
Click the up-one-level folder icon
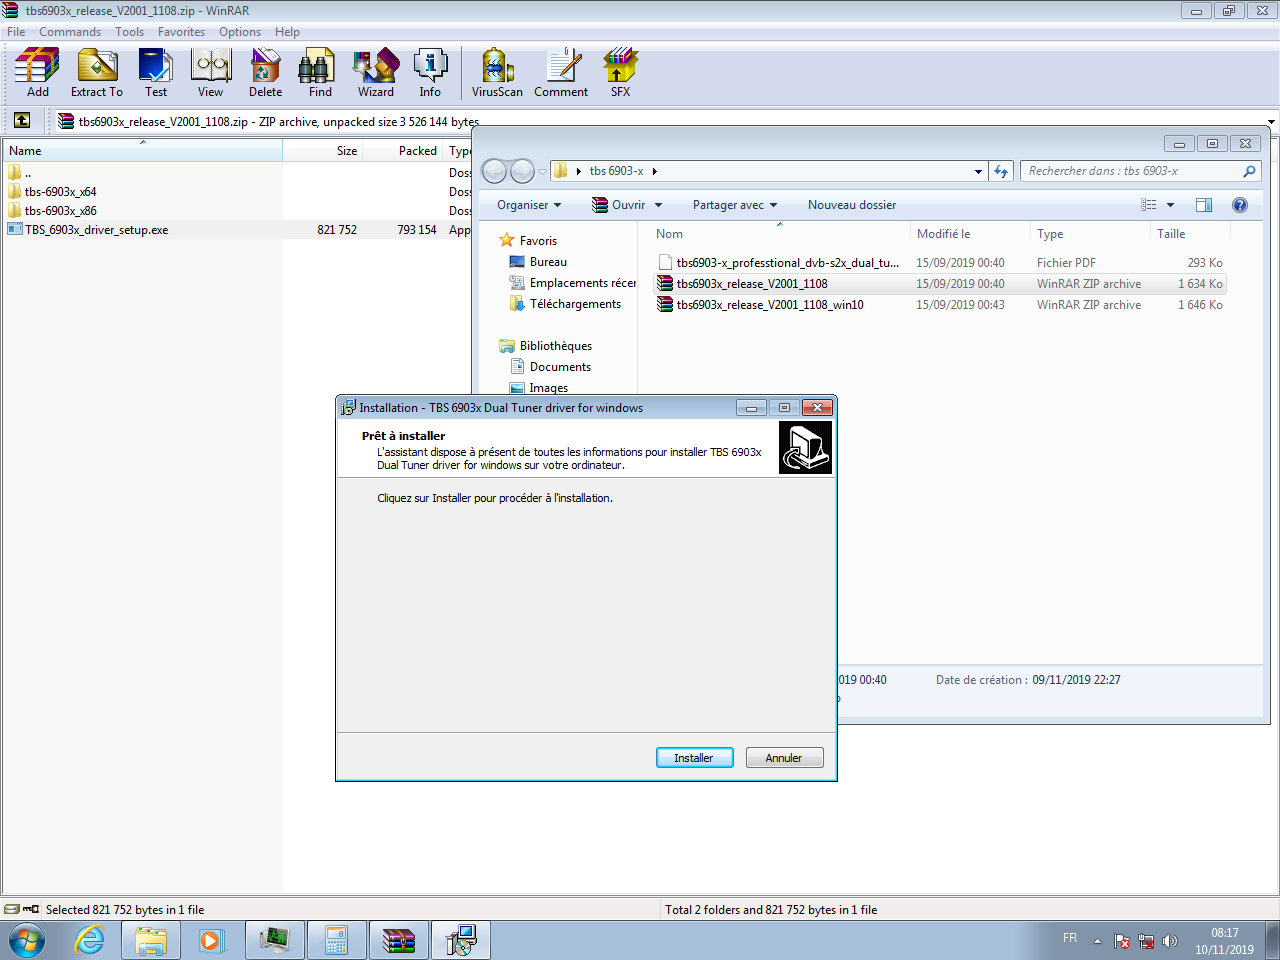click(22, 121)
